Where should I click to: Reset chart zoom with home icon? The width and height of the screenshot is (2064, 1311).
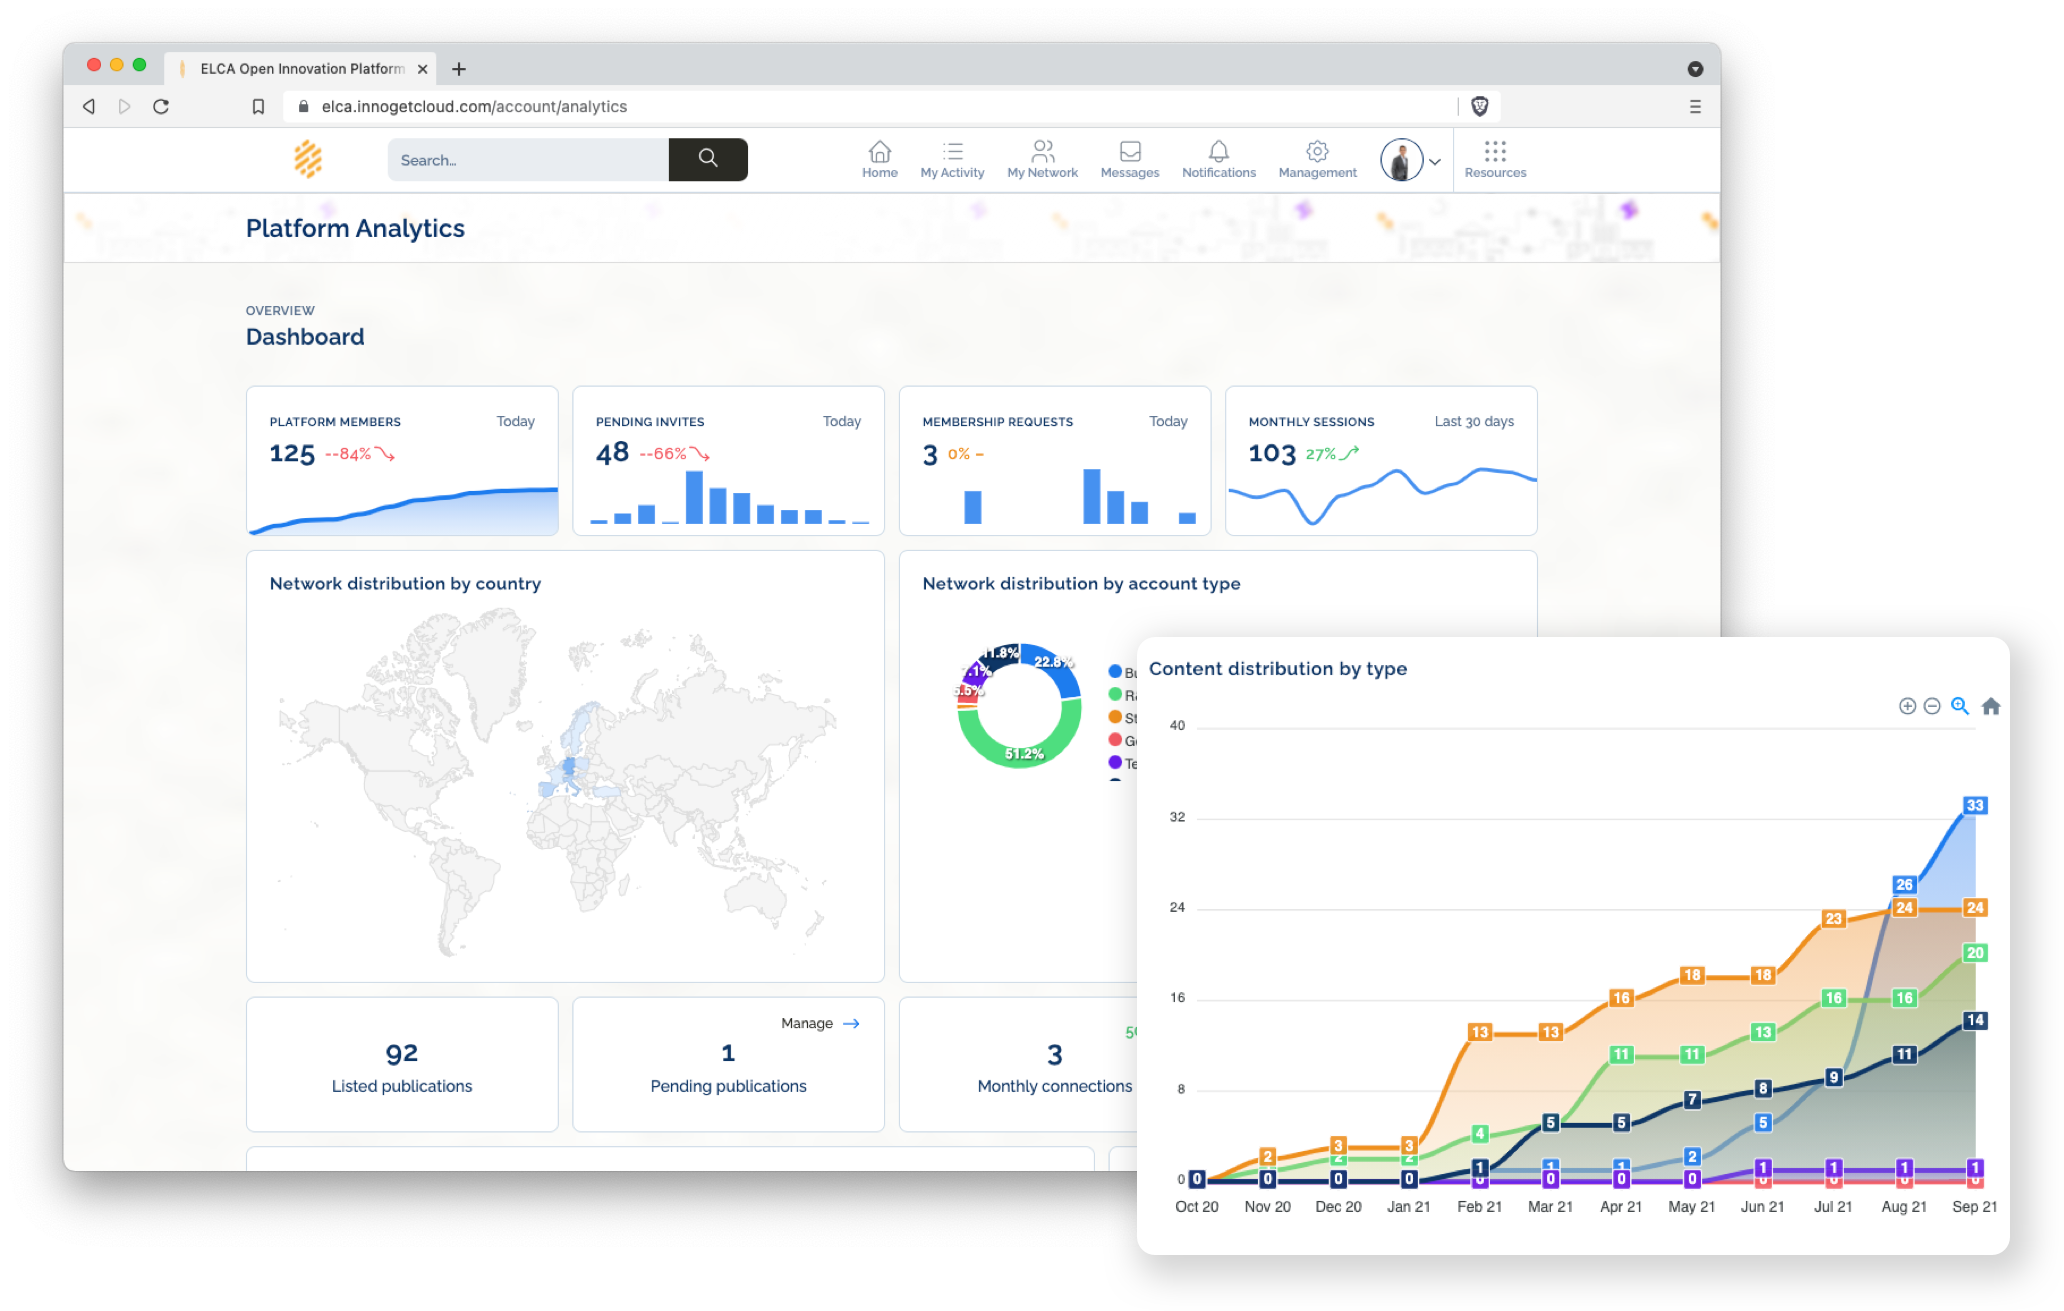1991,706
